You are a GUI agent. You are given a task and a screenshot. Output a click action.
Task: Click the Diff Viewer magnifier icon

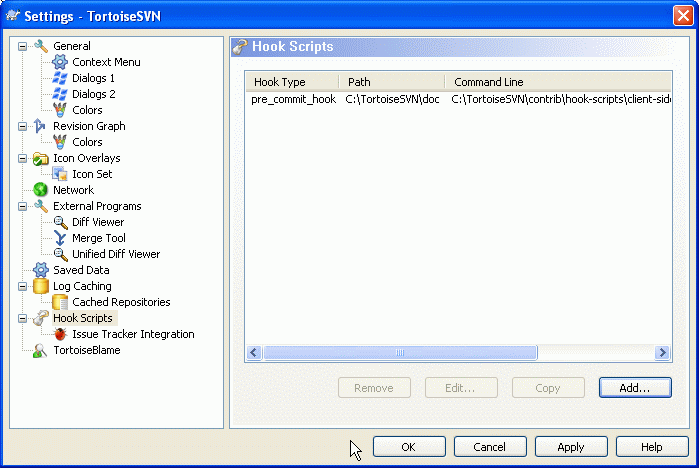pos(60,222)
